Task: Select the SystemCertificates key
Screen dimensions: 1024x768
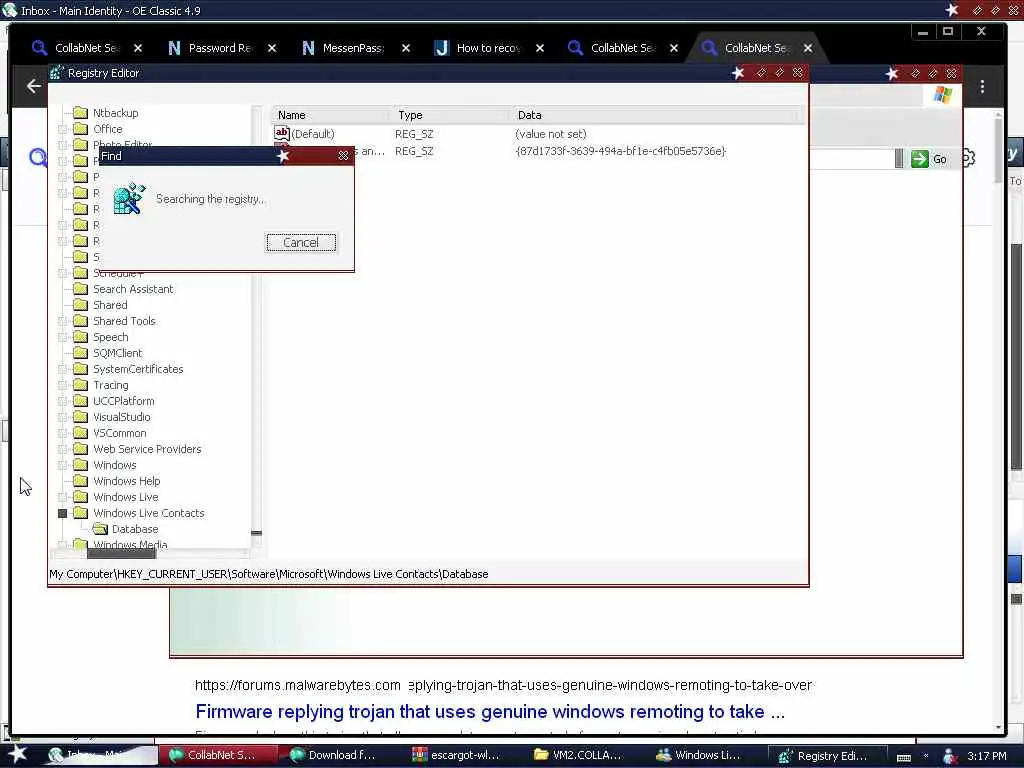Action: pyautogui.click(x=138, y=369)
